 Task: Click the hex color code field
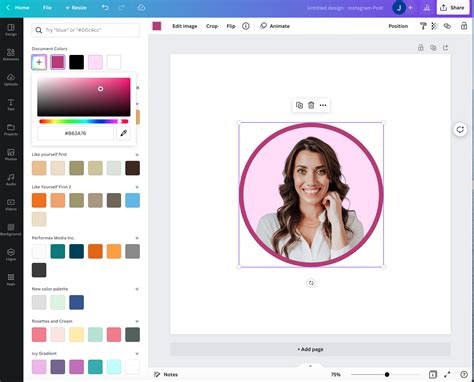[75, 133]
